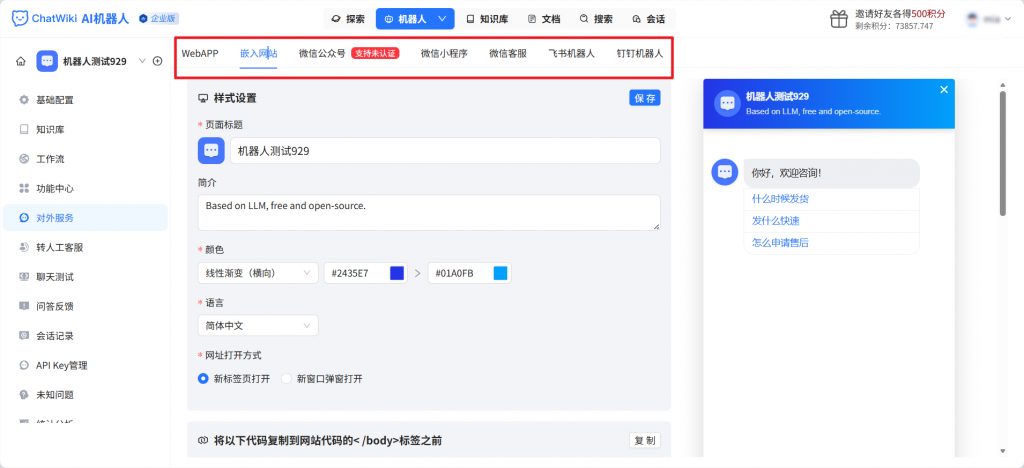The width and height of the screenshot is (1024, 468).
Task: Switch to the 嵌入网站 tab
Action: click(259, 54)
